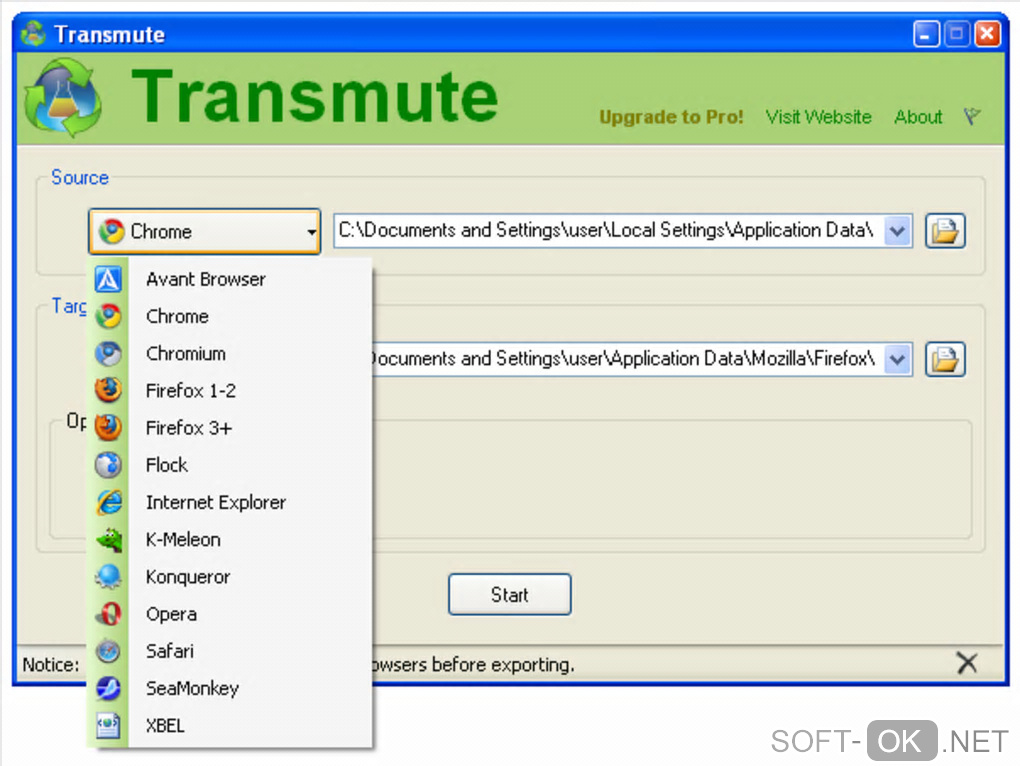Click the Safari compass icon

point(108,651)
